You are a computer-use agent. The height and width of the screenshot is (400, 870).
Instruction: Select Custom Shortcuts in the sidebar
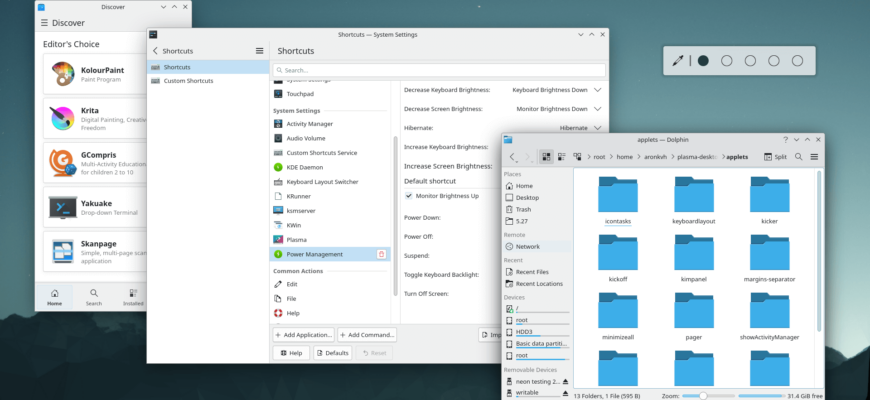[208, 81]
